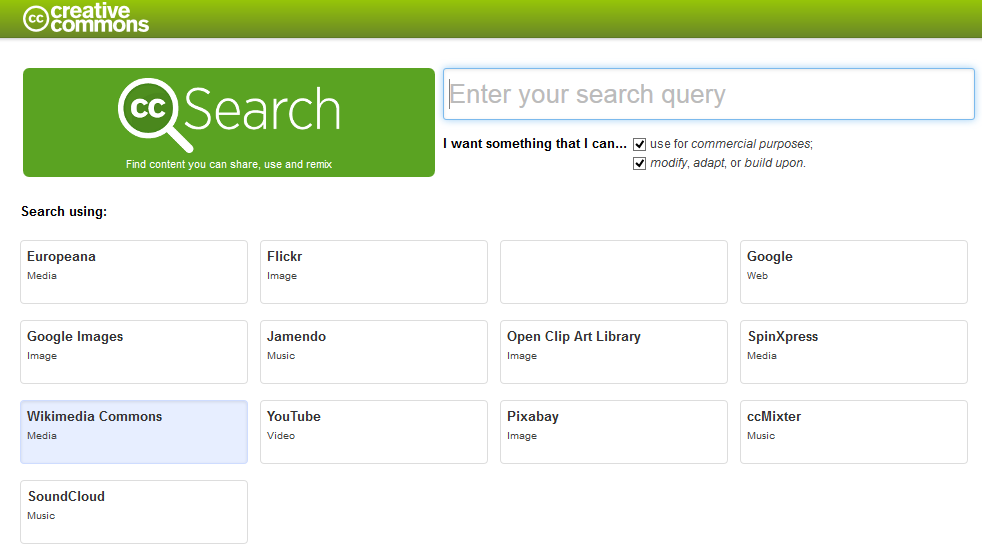Viewport: 982px width, 558px height.
Task: Select SpinXpress media search
Action: [x=853, y=351]
